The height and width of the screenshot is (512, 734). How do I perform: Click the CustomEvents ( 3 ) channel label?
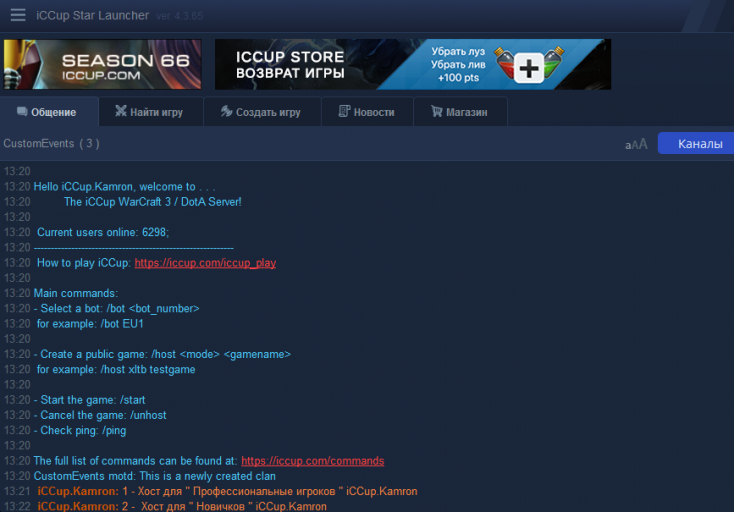click(x=51, y=144)
